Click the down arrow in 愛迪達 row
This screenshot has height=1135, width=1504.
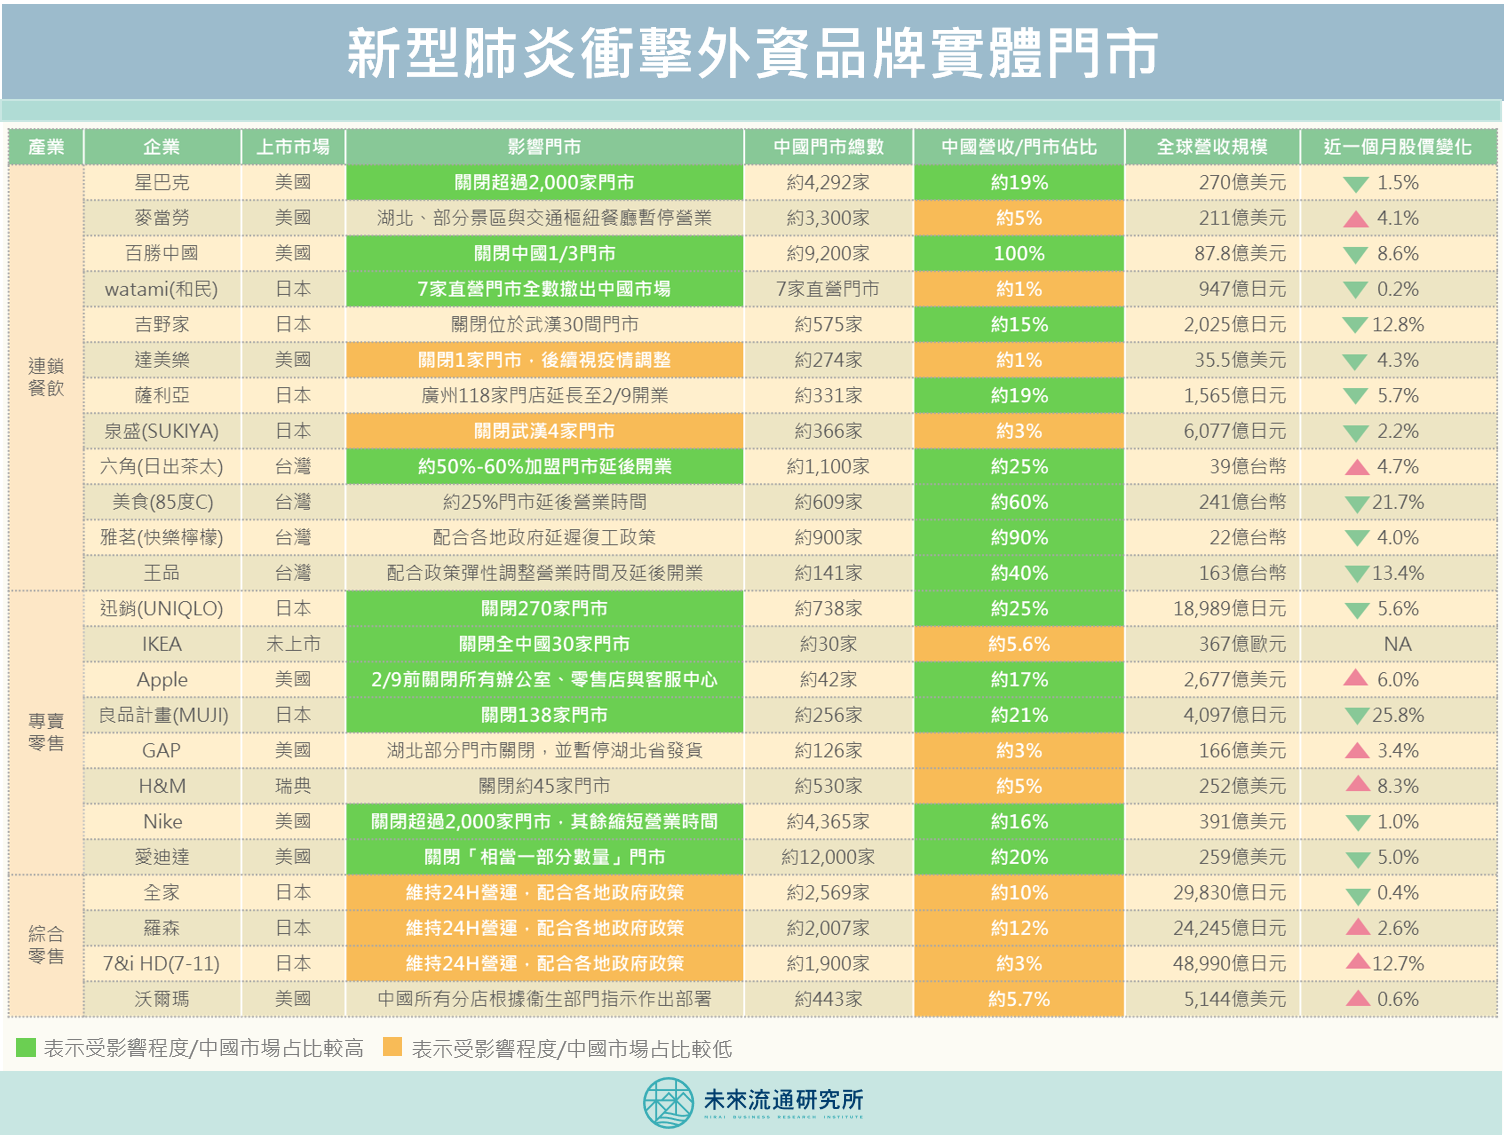[x=1356, y=858]
